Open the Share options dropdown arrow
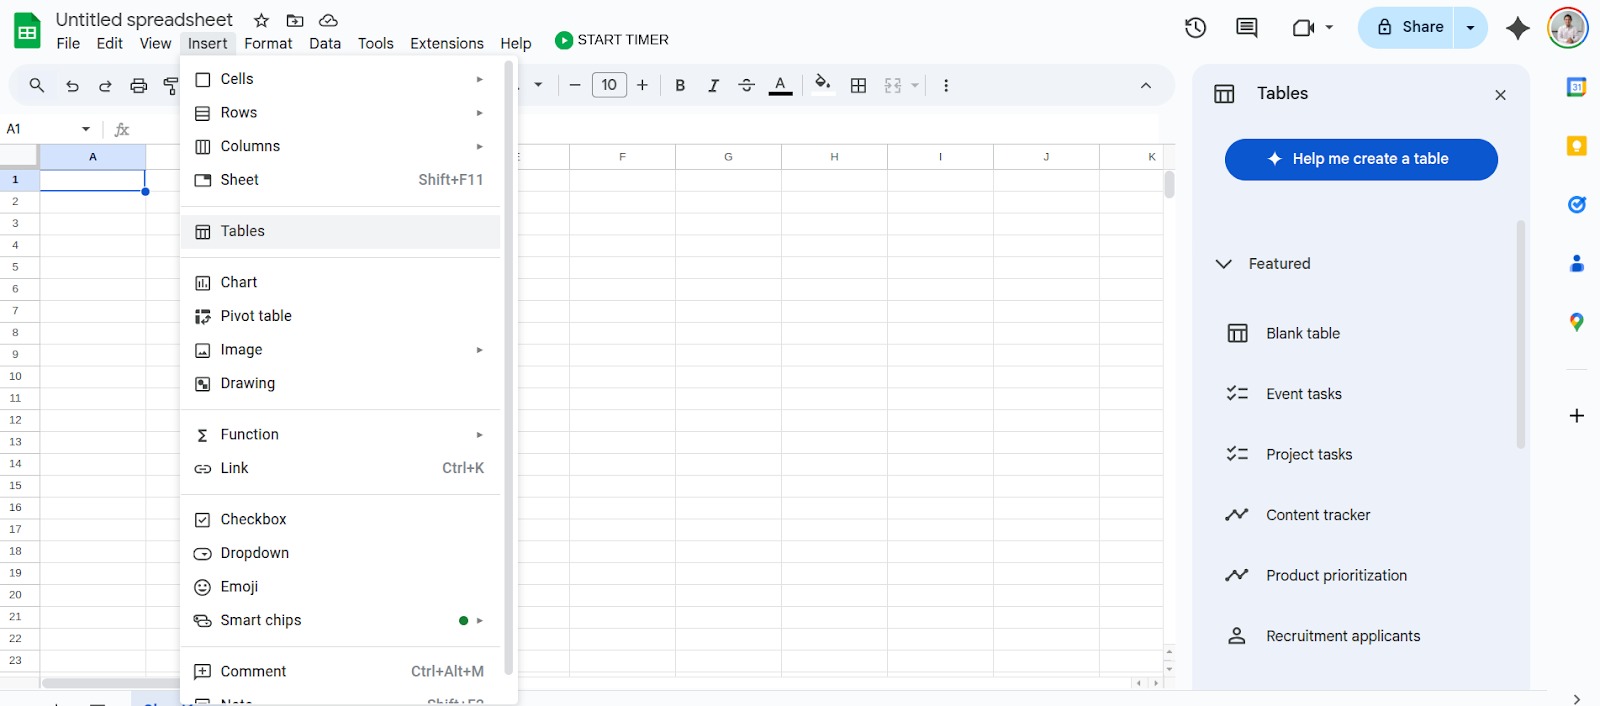 (x=1470, y=28)
